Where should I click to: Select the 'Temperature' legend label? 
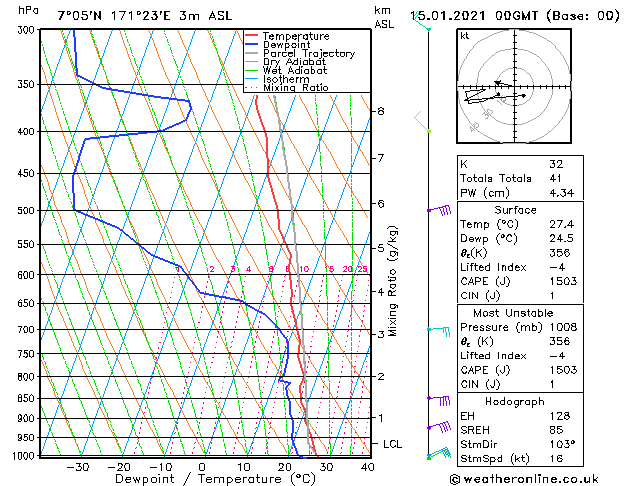pos(296,36)
